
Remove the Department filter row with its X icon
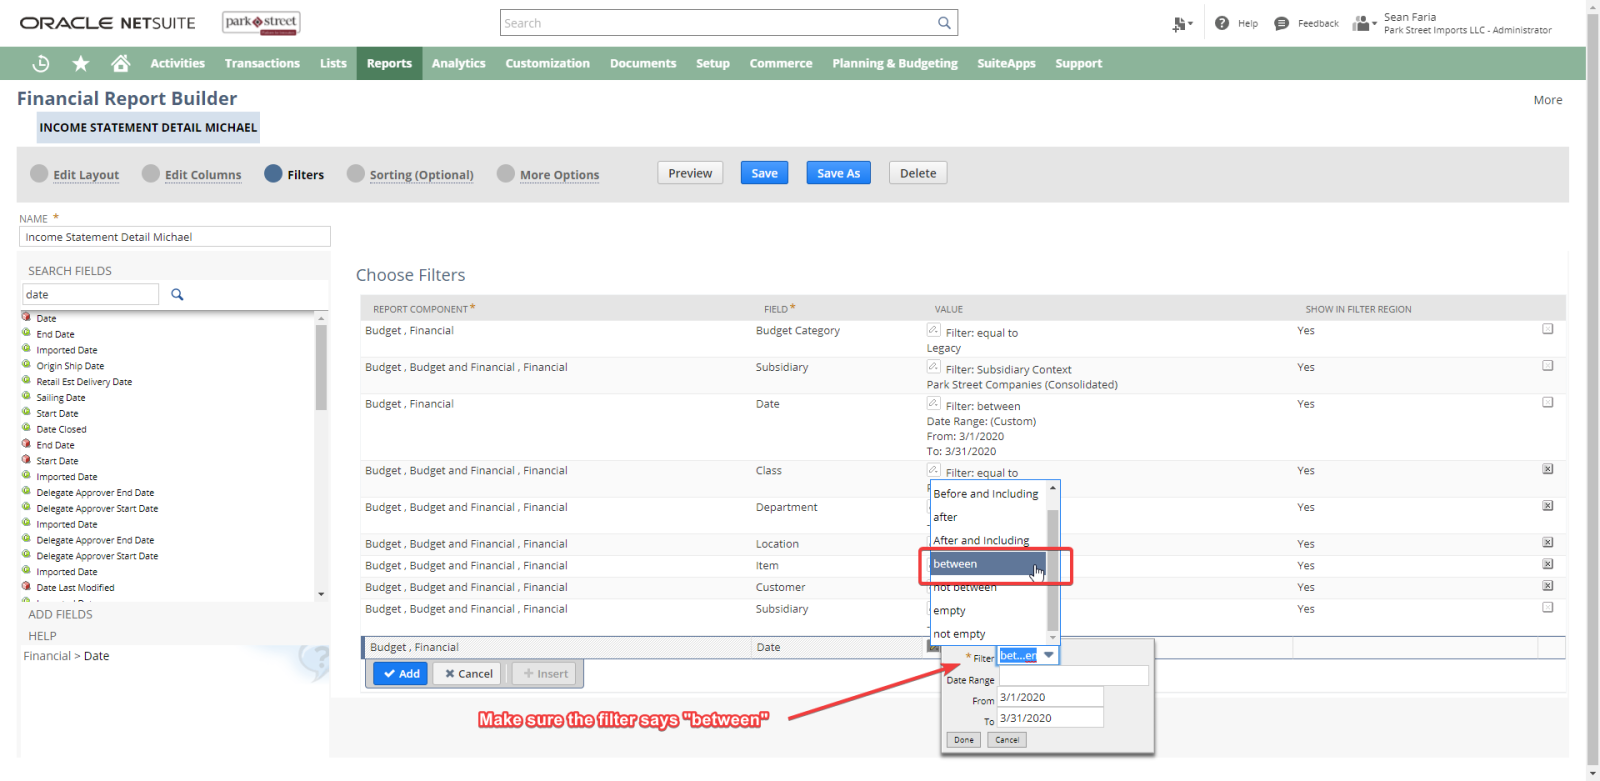1548,506
